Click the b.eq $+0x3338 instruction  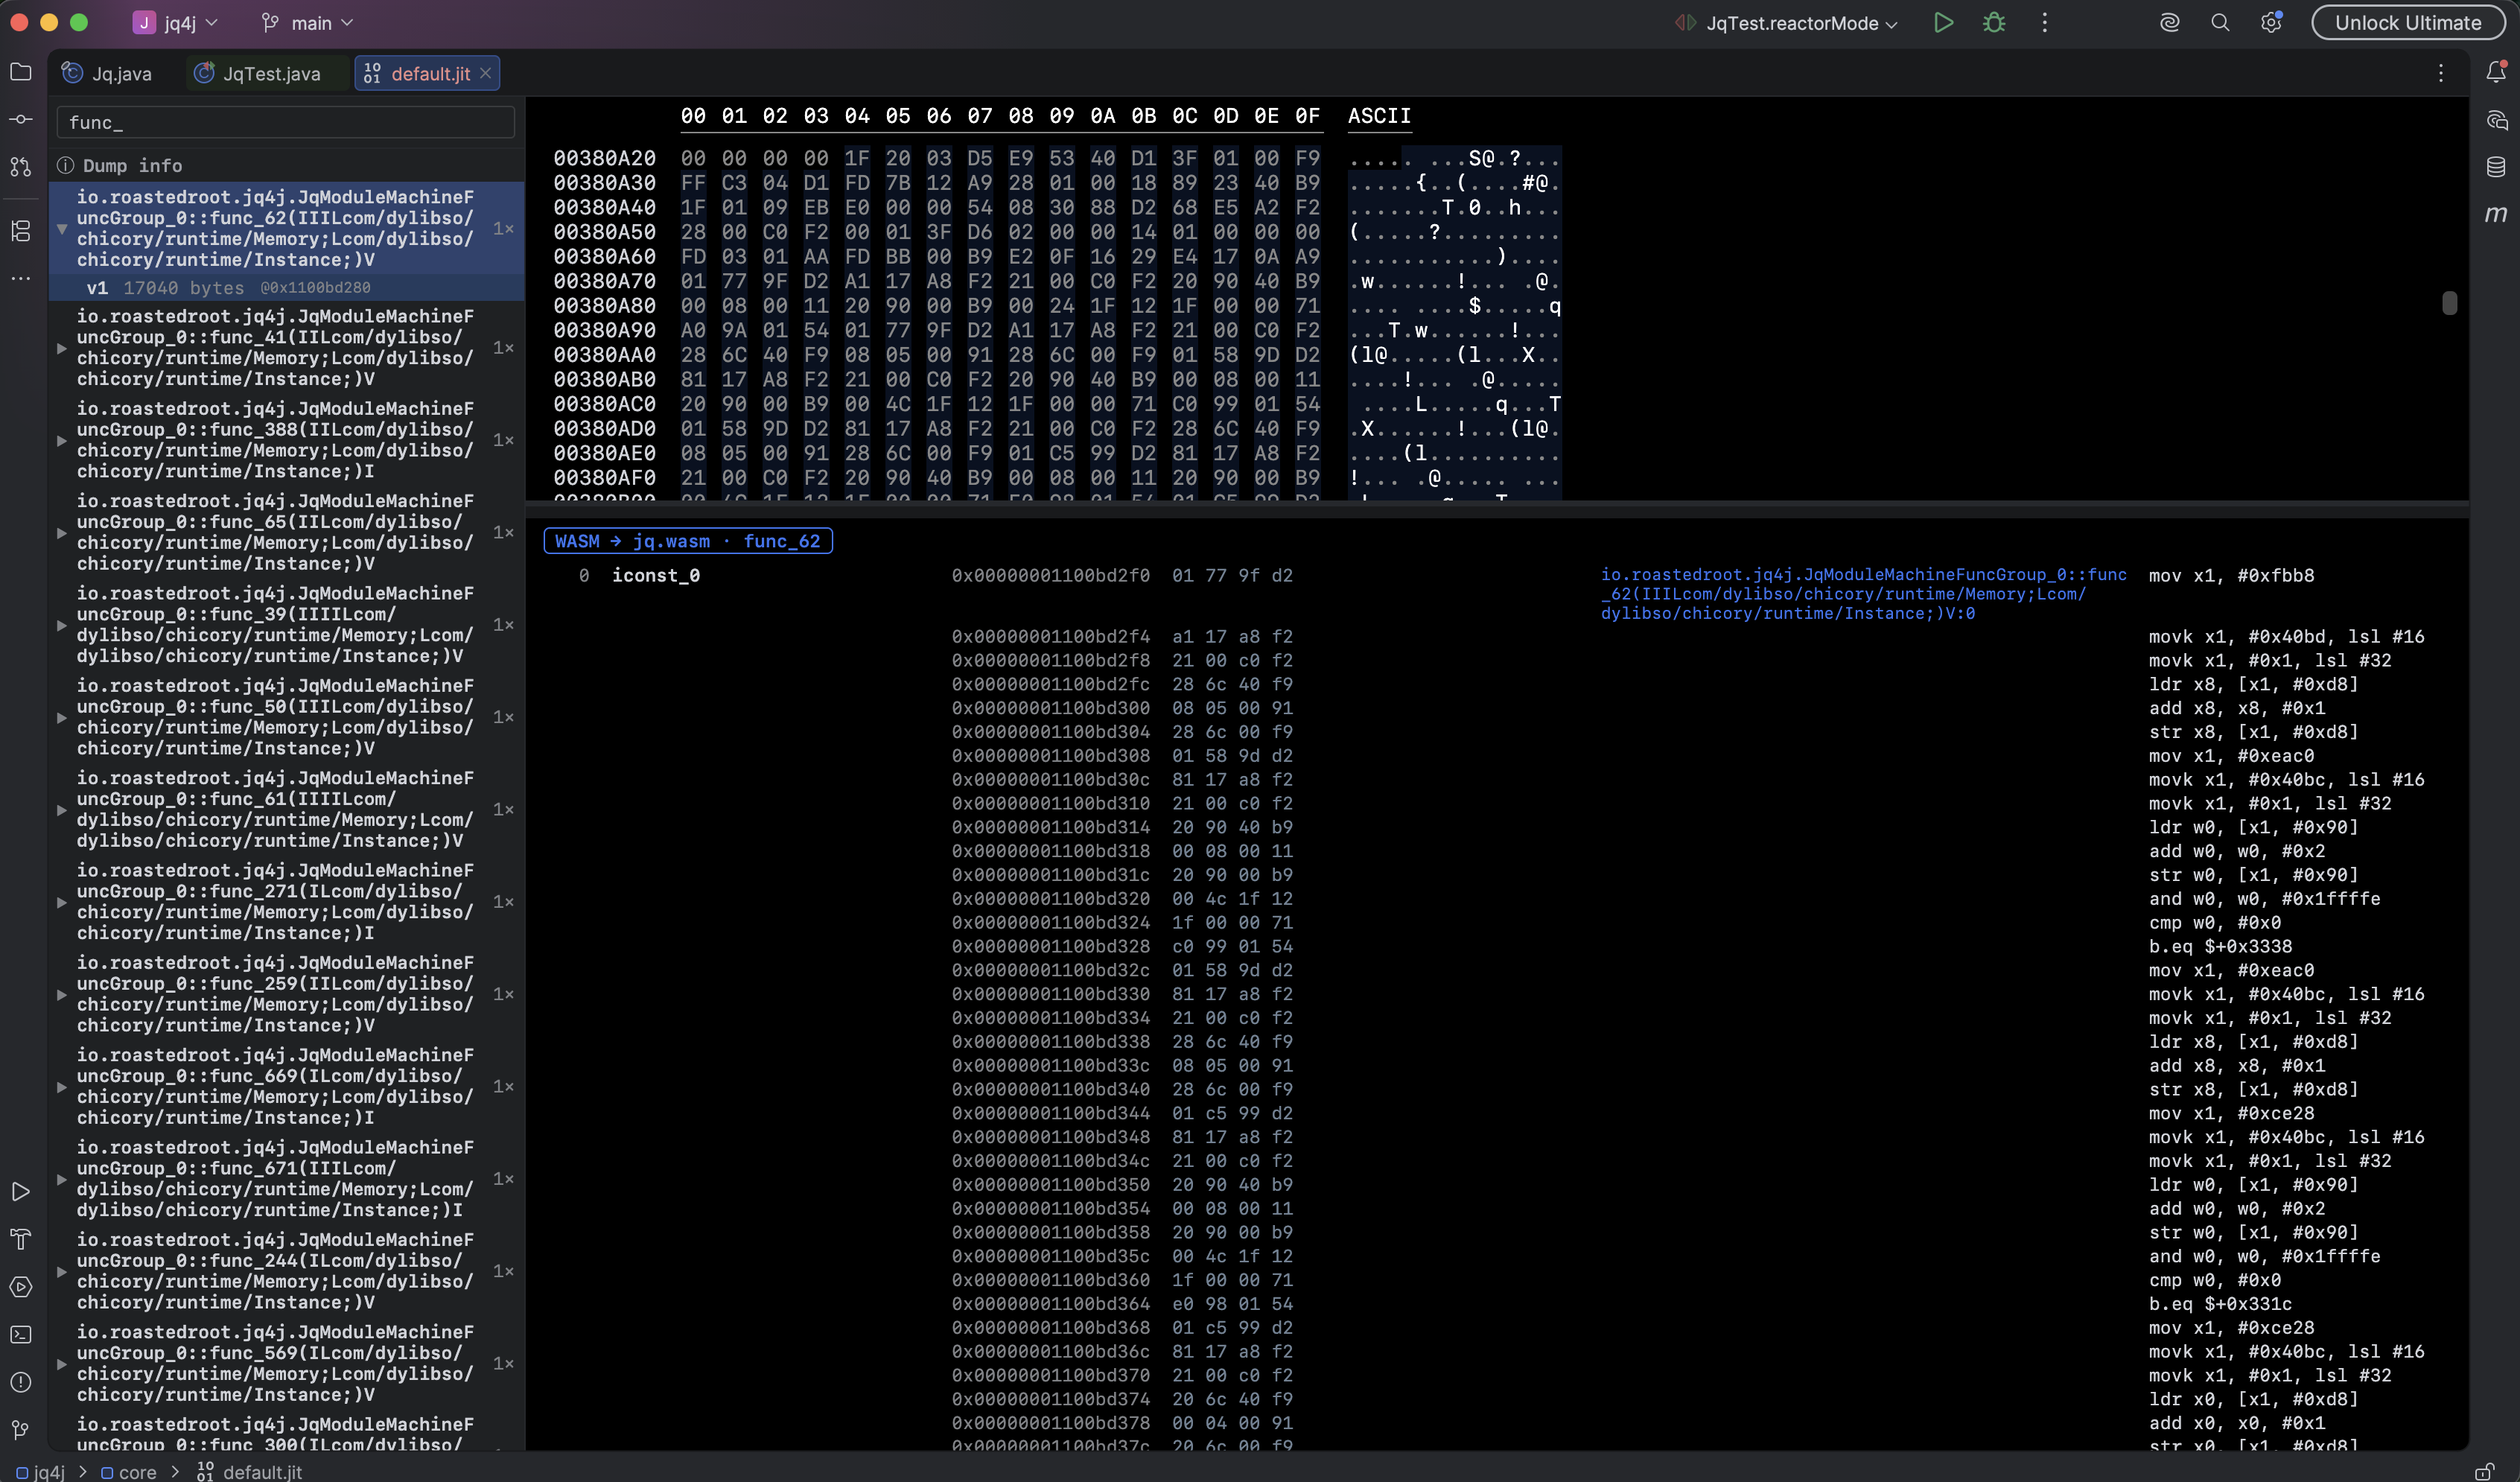click(2221, 946)
